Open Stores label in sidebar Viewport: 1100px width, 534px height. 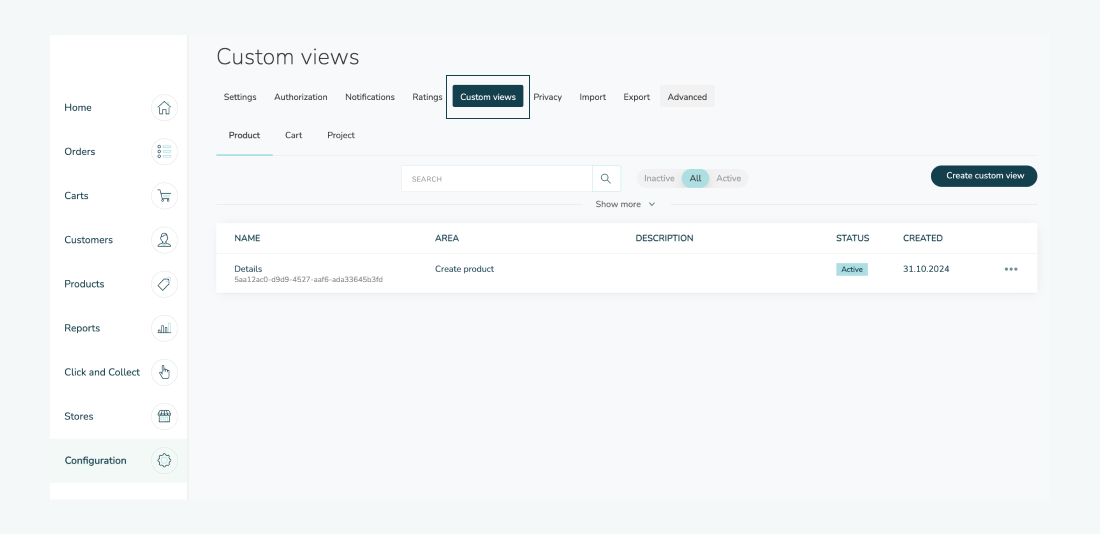79,416
